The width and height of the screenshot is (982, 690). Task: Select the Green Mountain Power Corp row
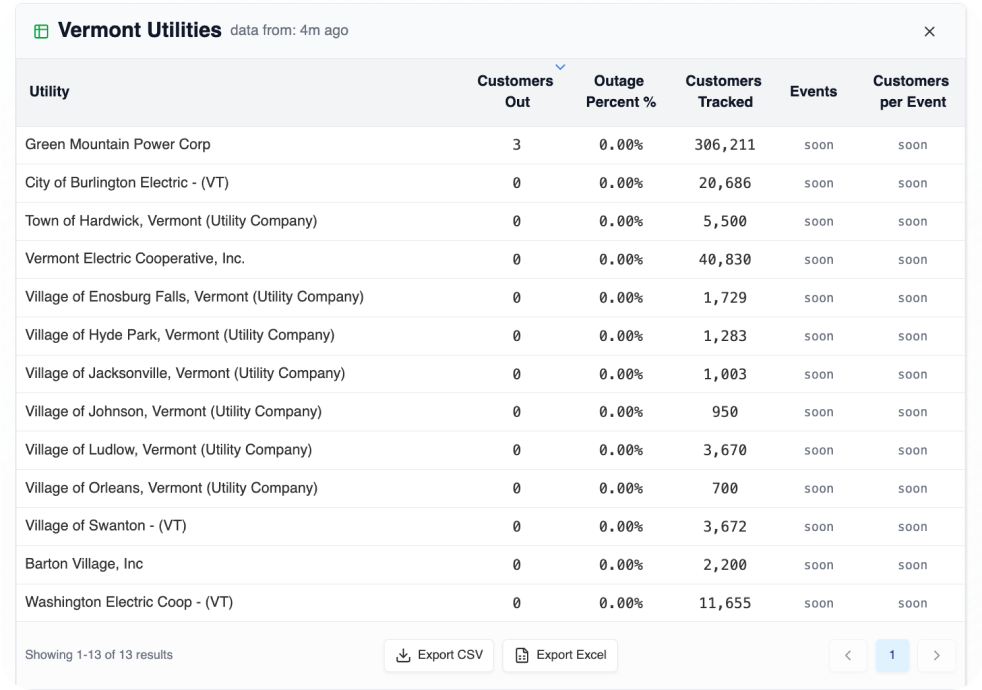coord(118,144)
